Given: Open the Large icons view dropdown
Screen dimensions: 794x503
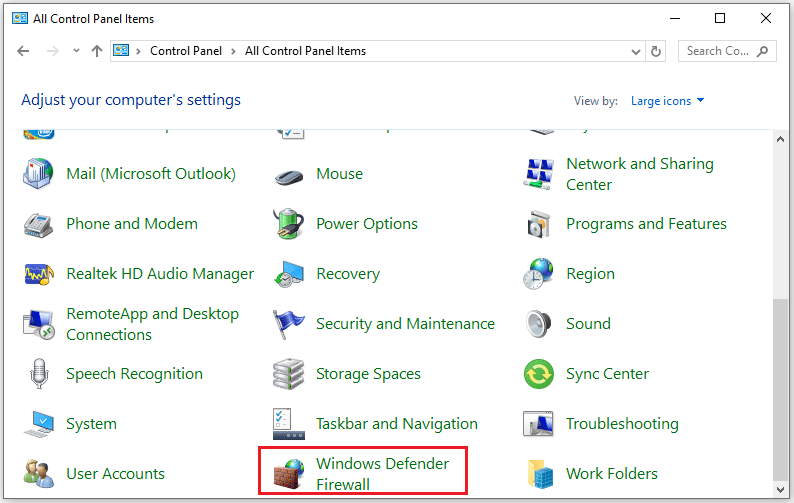Looking at the screenshot, I should [x=667, y=101].
